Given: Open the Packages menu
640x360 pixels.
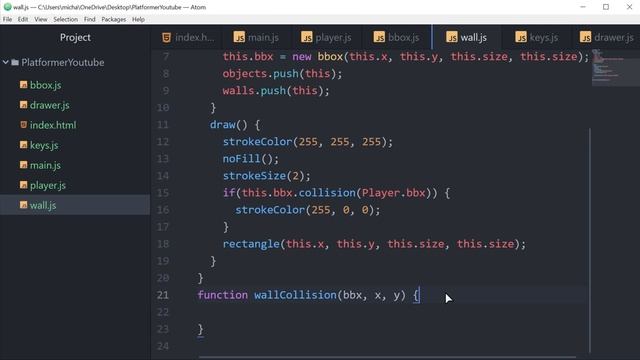Looking at the screenshot, I should coord(113,19).
